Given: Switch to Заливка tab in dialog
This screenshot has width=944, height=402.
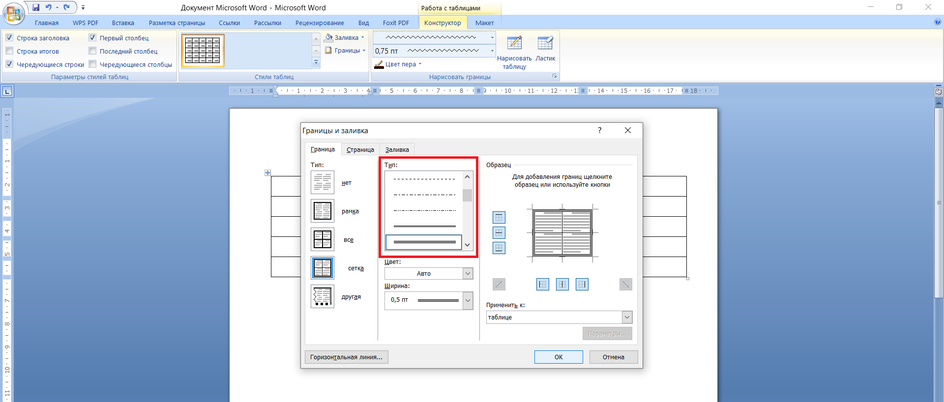Looking at the screenshot, I should tap(397, 149).
